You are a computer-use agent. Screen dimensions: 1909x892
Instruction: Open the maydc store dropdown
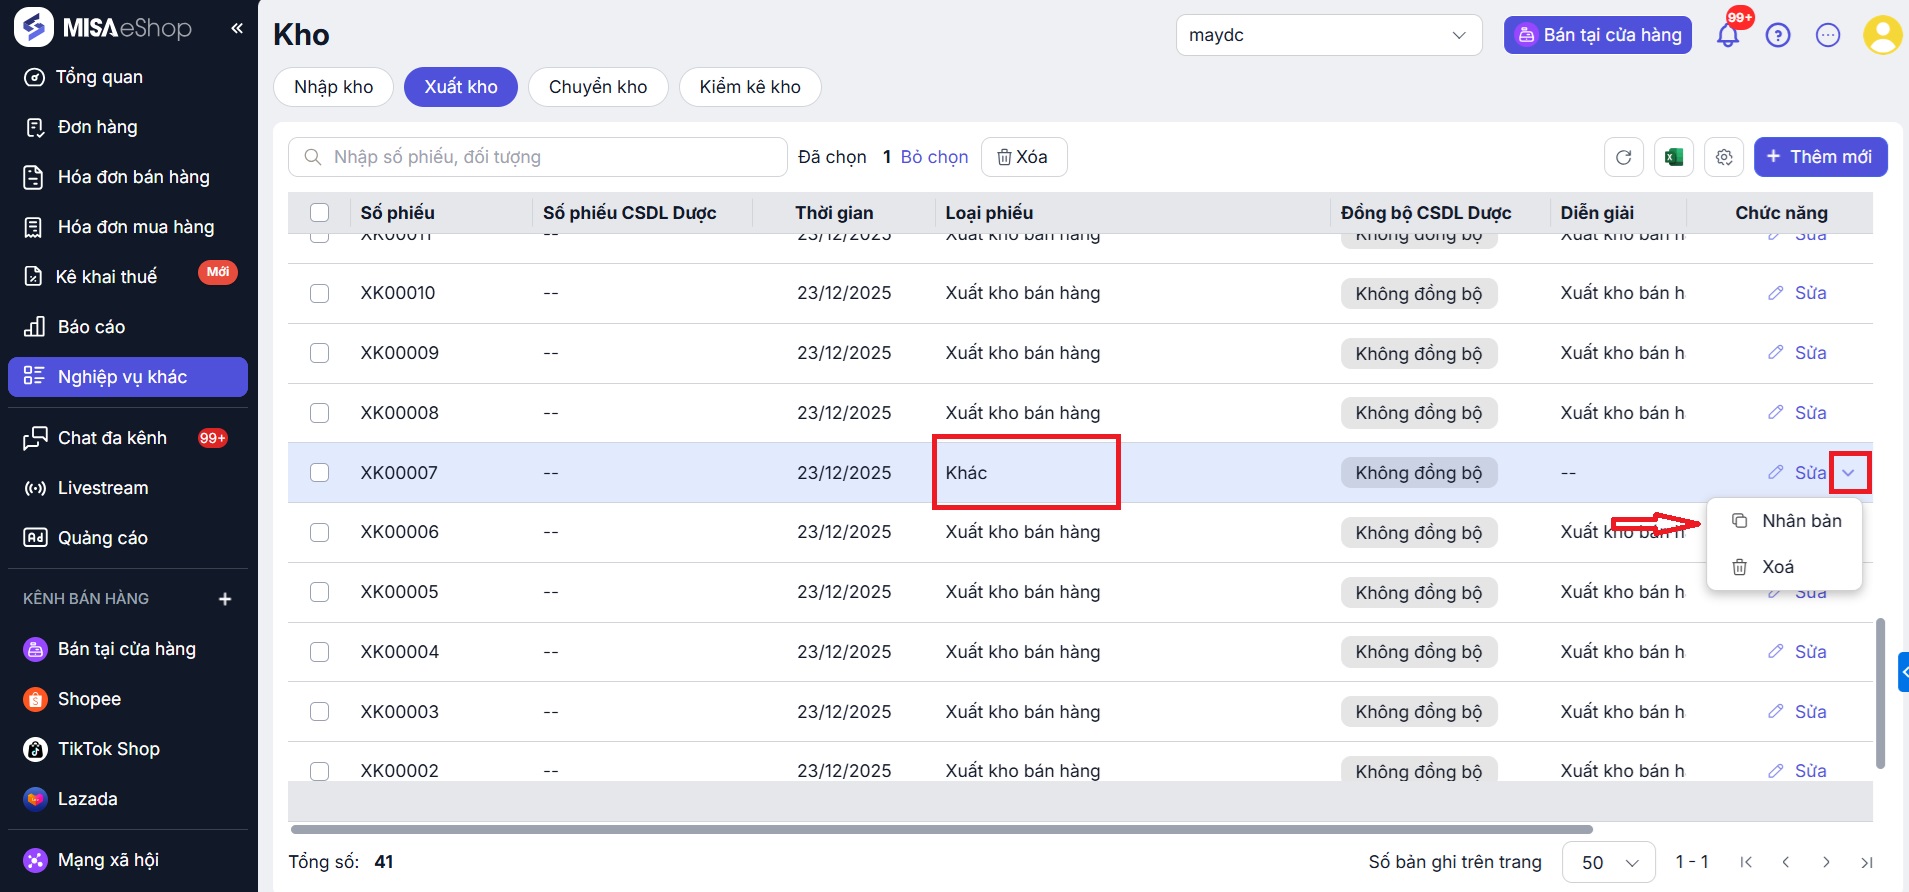point(1329,35)
